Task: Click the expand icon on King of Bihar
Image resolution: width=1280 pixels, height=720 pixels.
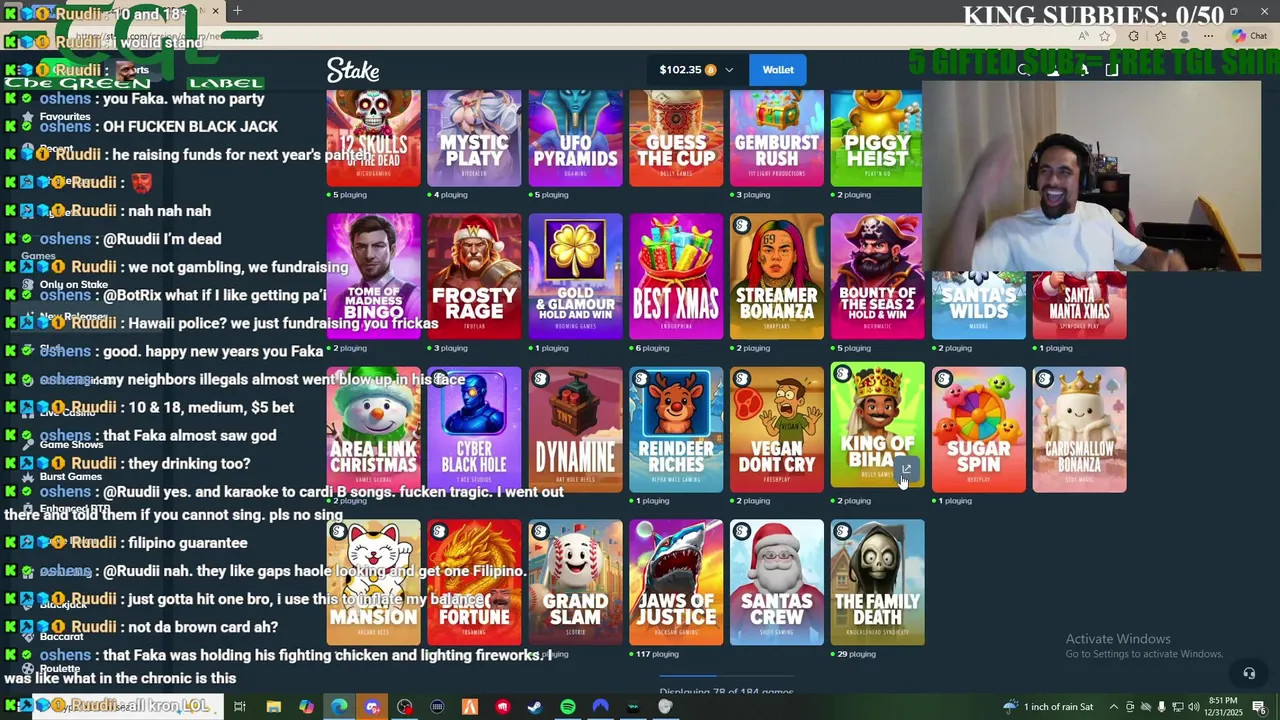Action: click(906, 469)
